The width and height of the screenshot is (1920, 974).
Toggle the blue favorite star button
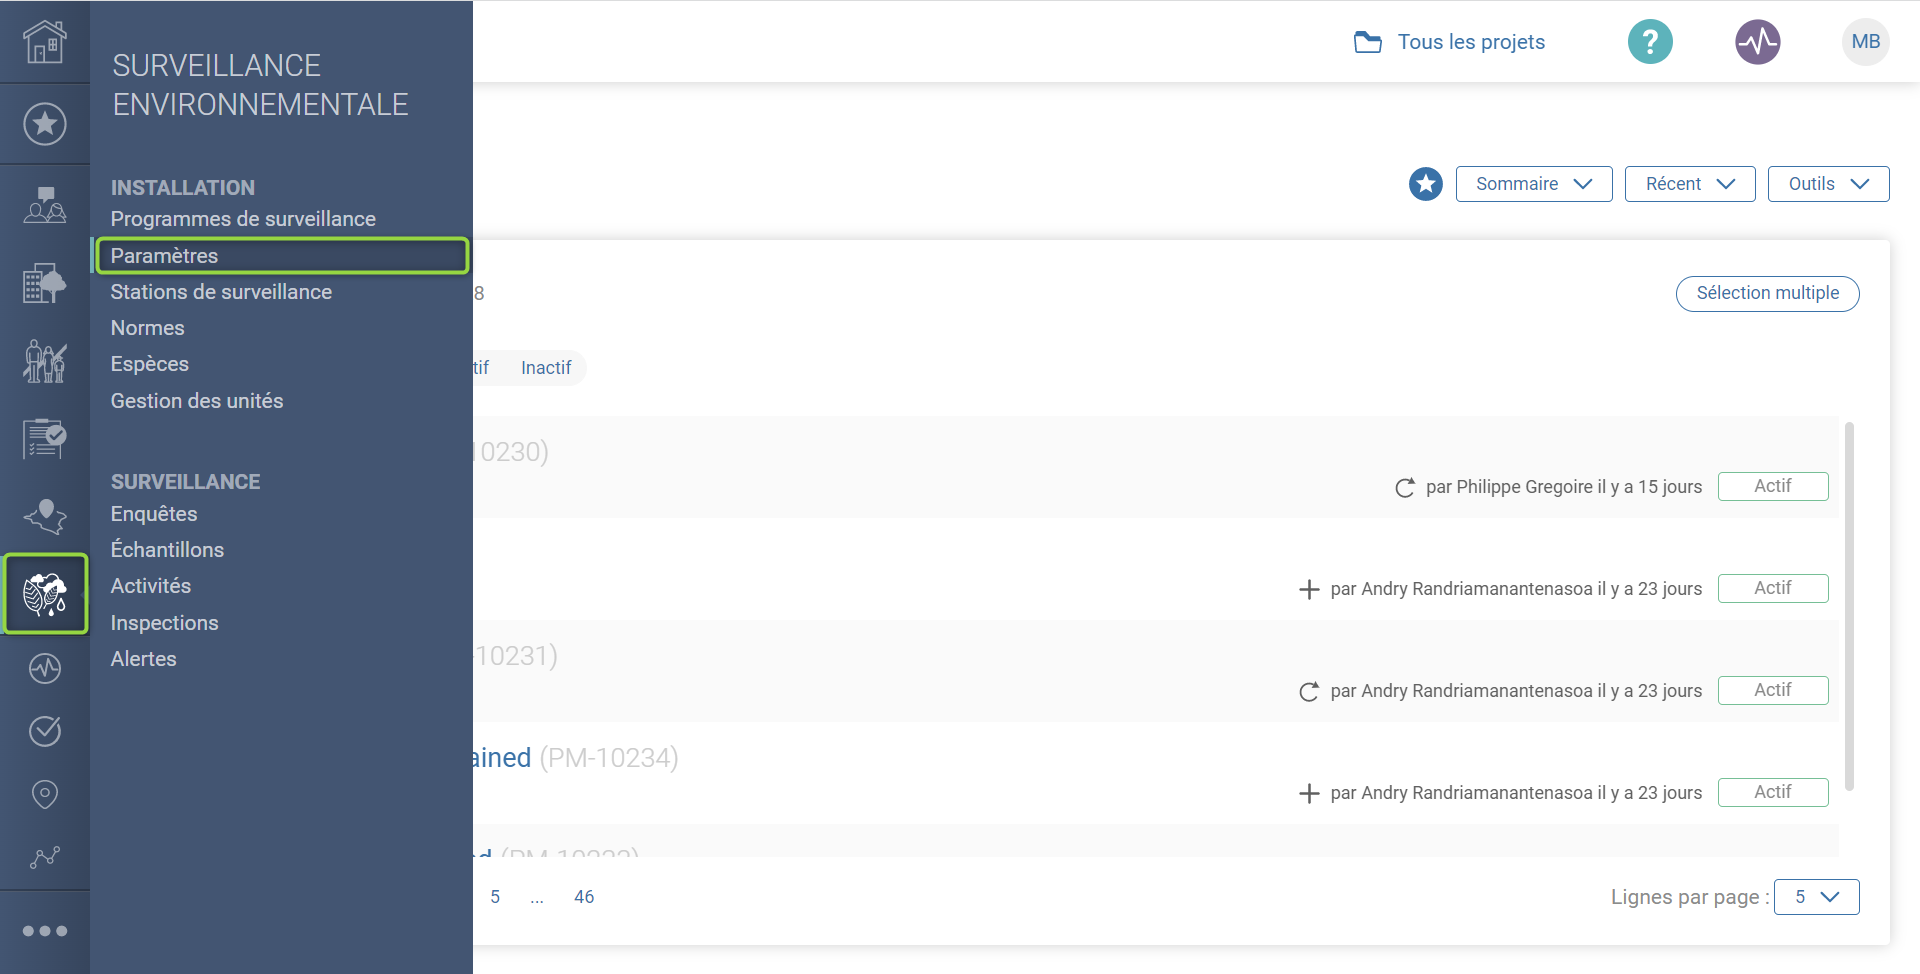click(x=1425, y=184)
